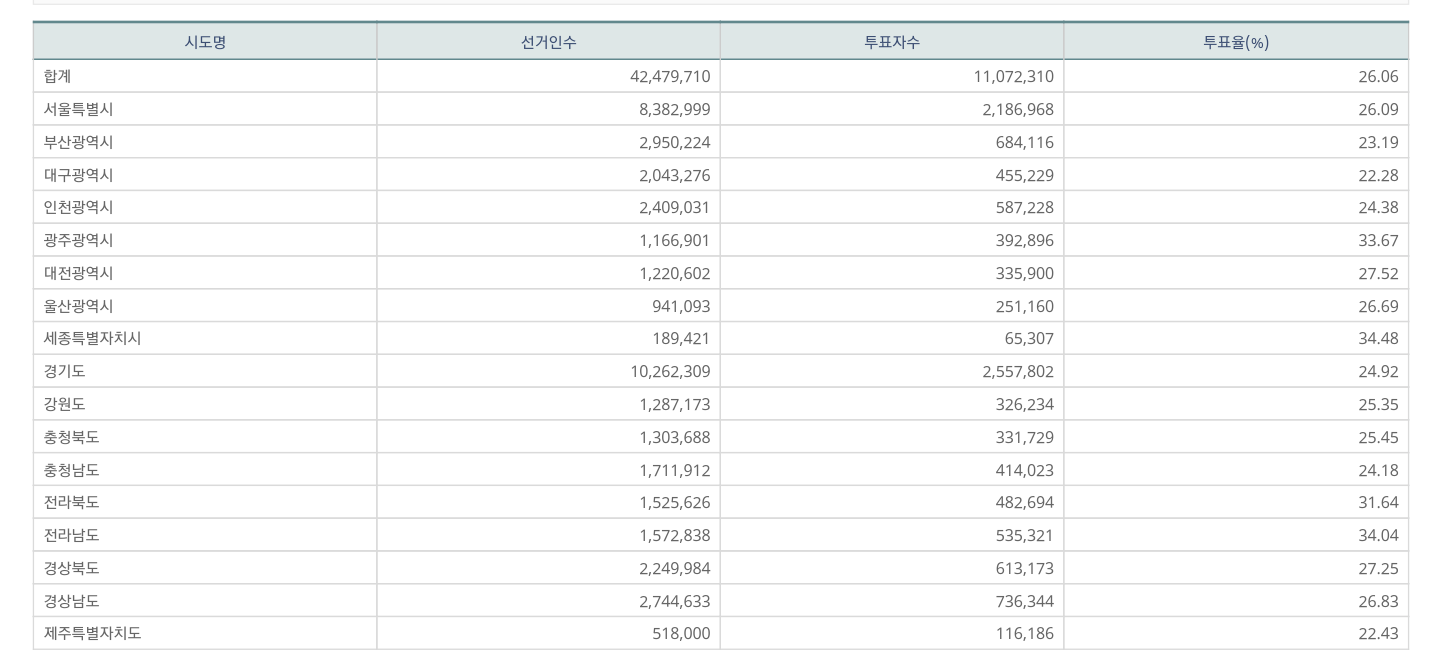
Task: Select 부산광역시 in the region column
Action: [78, 142]
